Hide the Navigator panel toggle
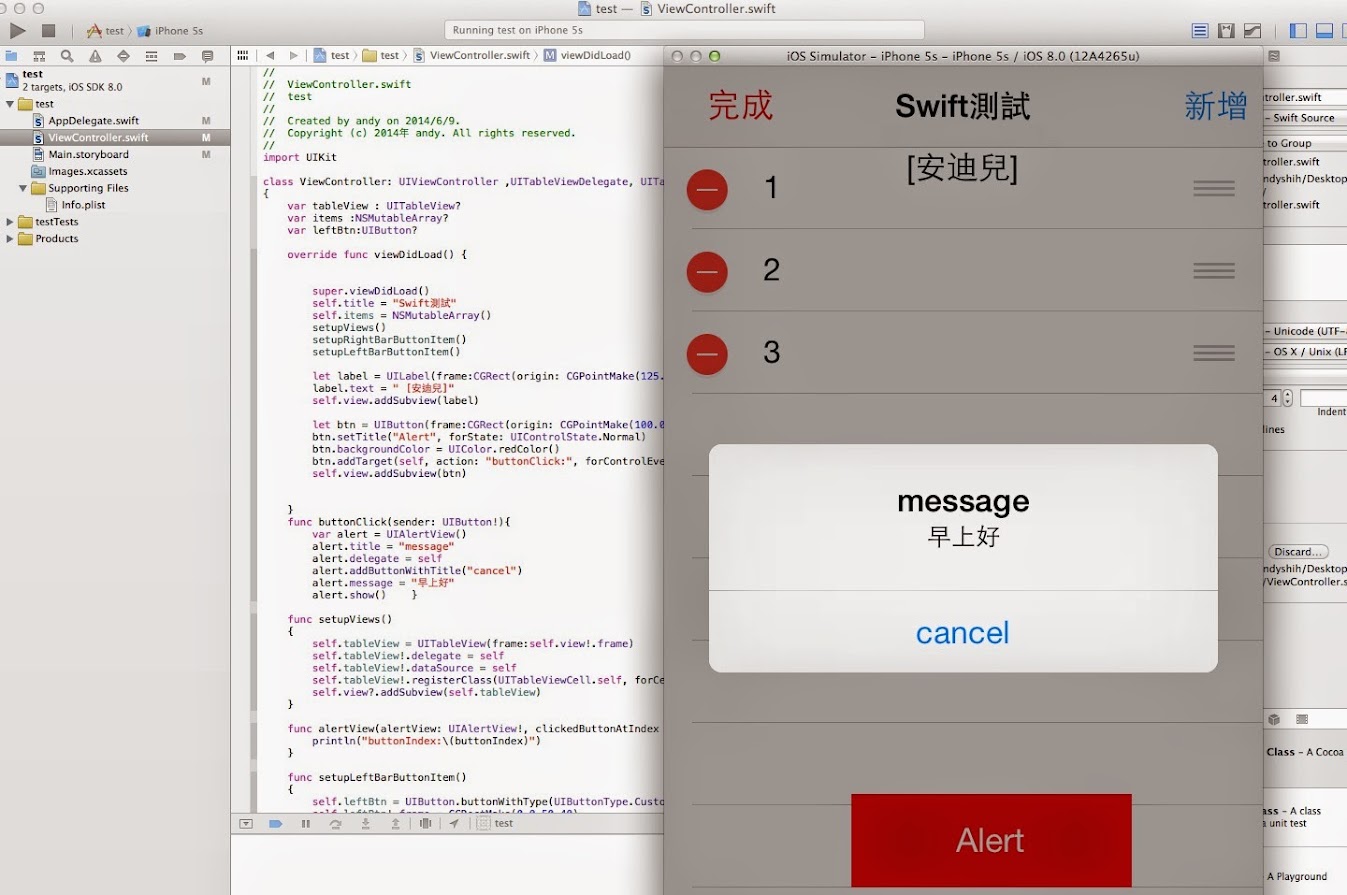This screenshot has height=895, width=1347. click(1298, 31)
